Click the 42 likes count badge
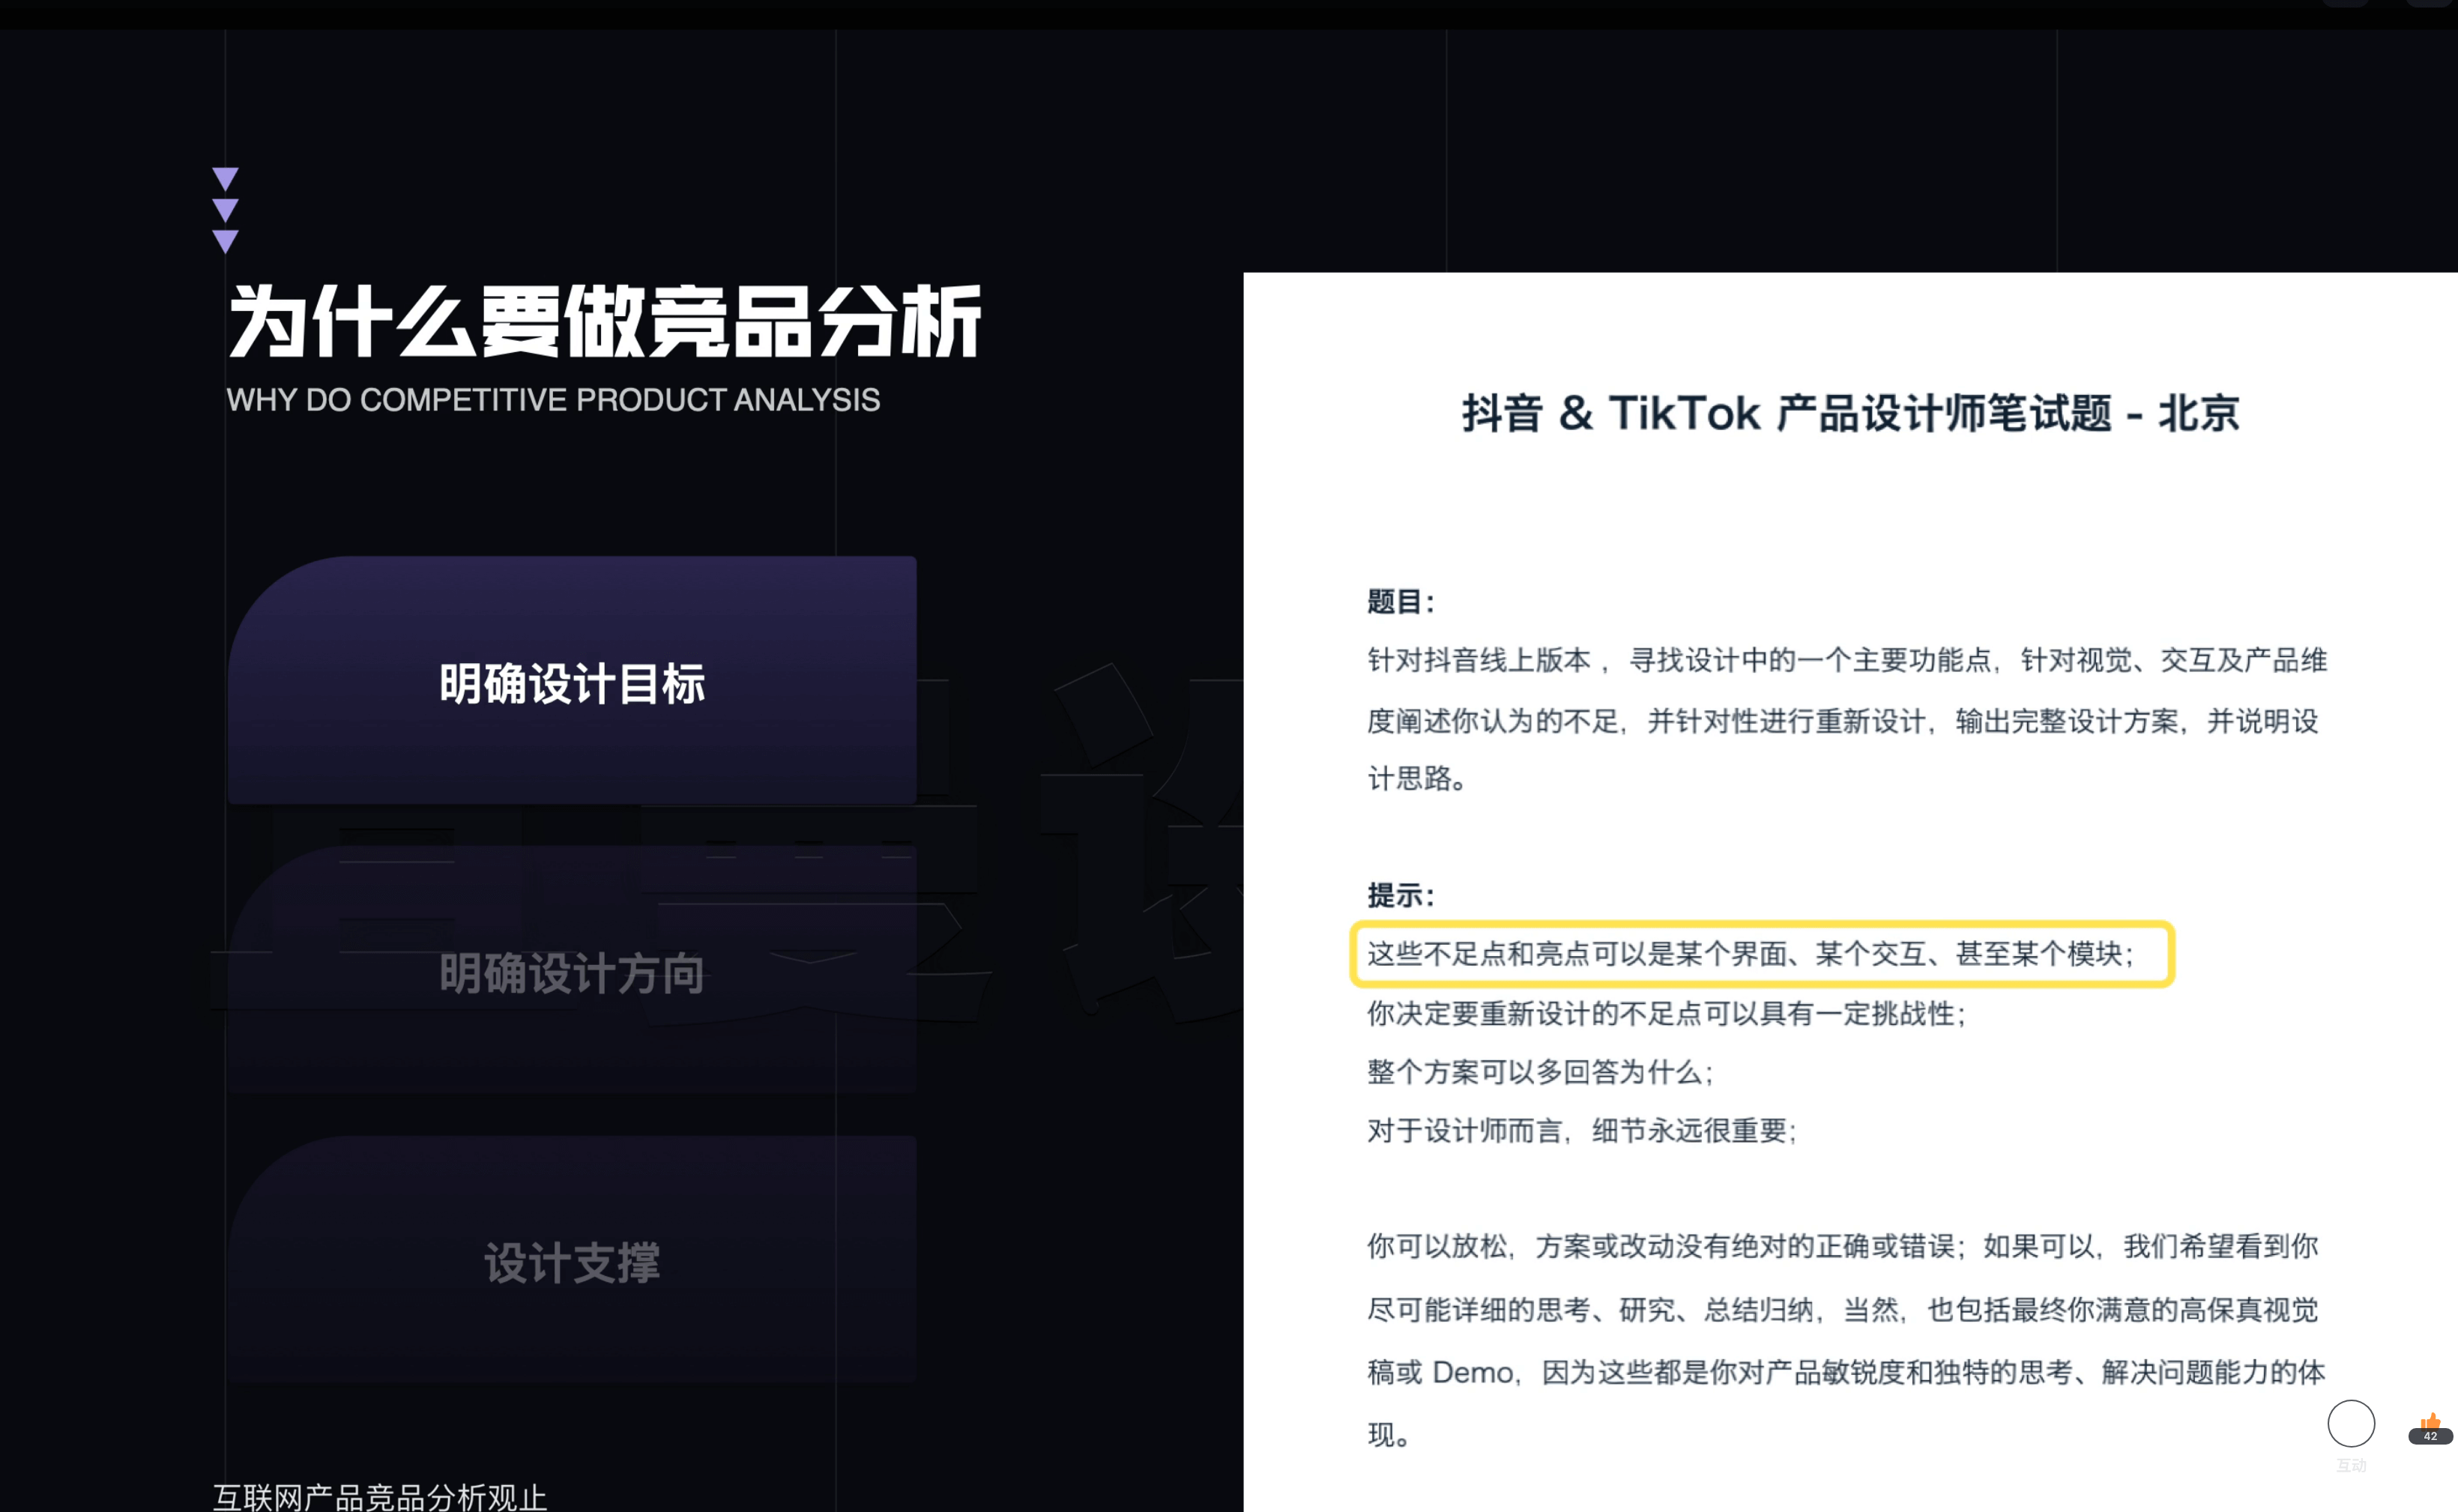The width and height of the screenshot is (2458, 1512). coord(2430,1436)
